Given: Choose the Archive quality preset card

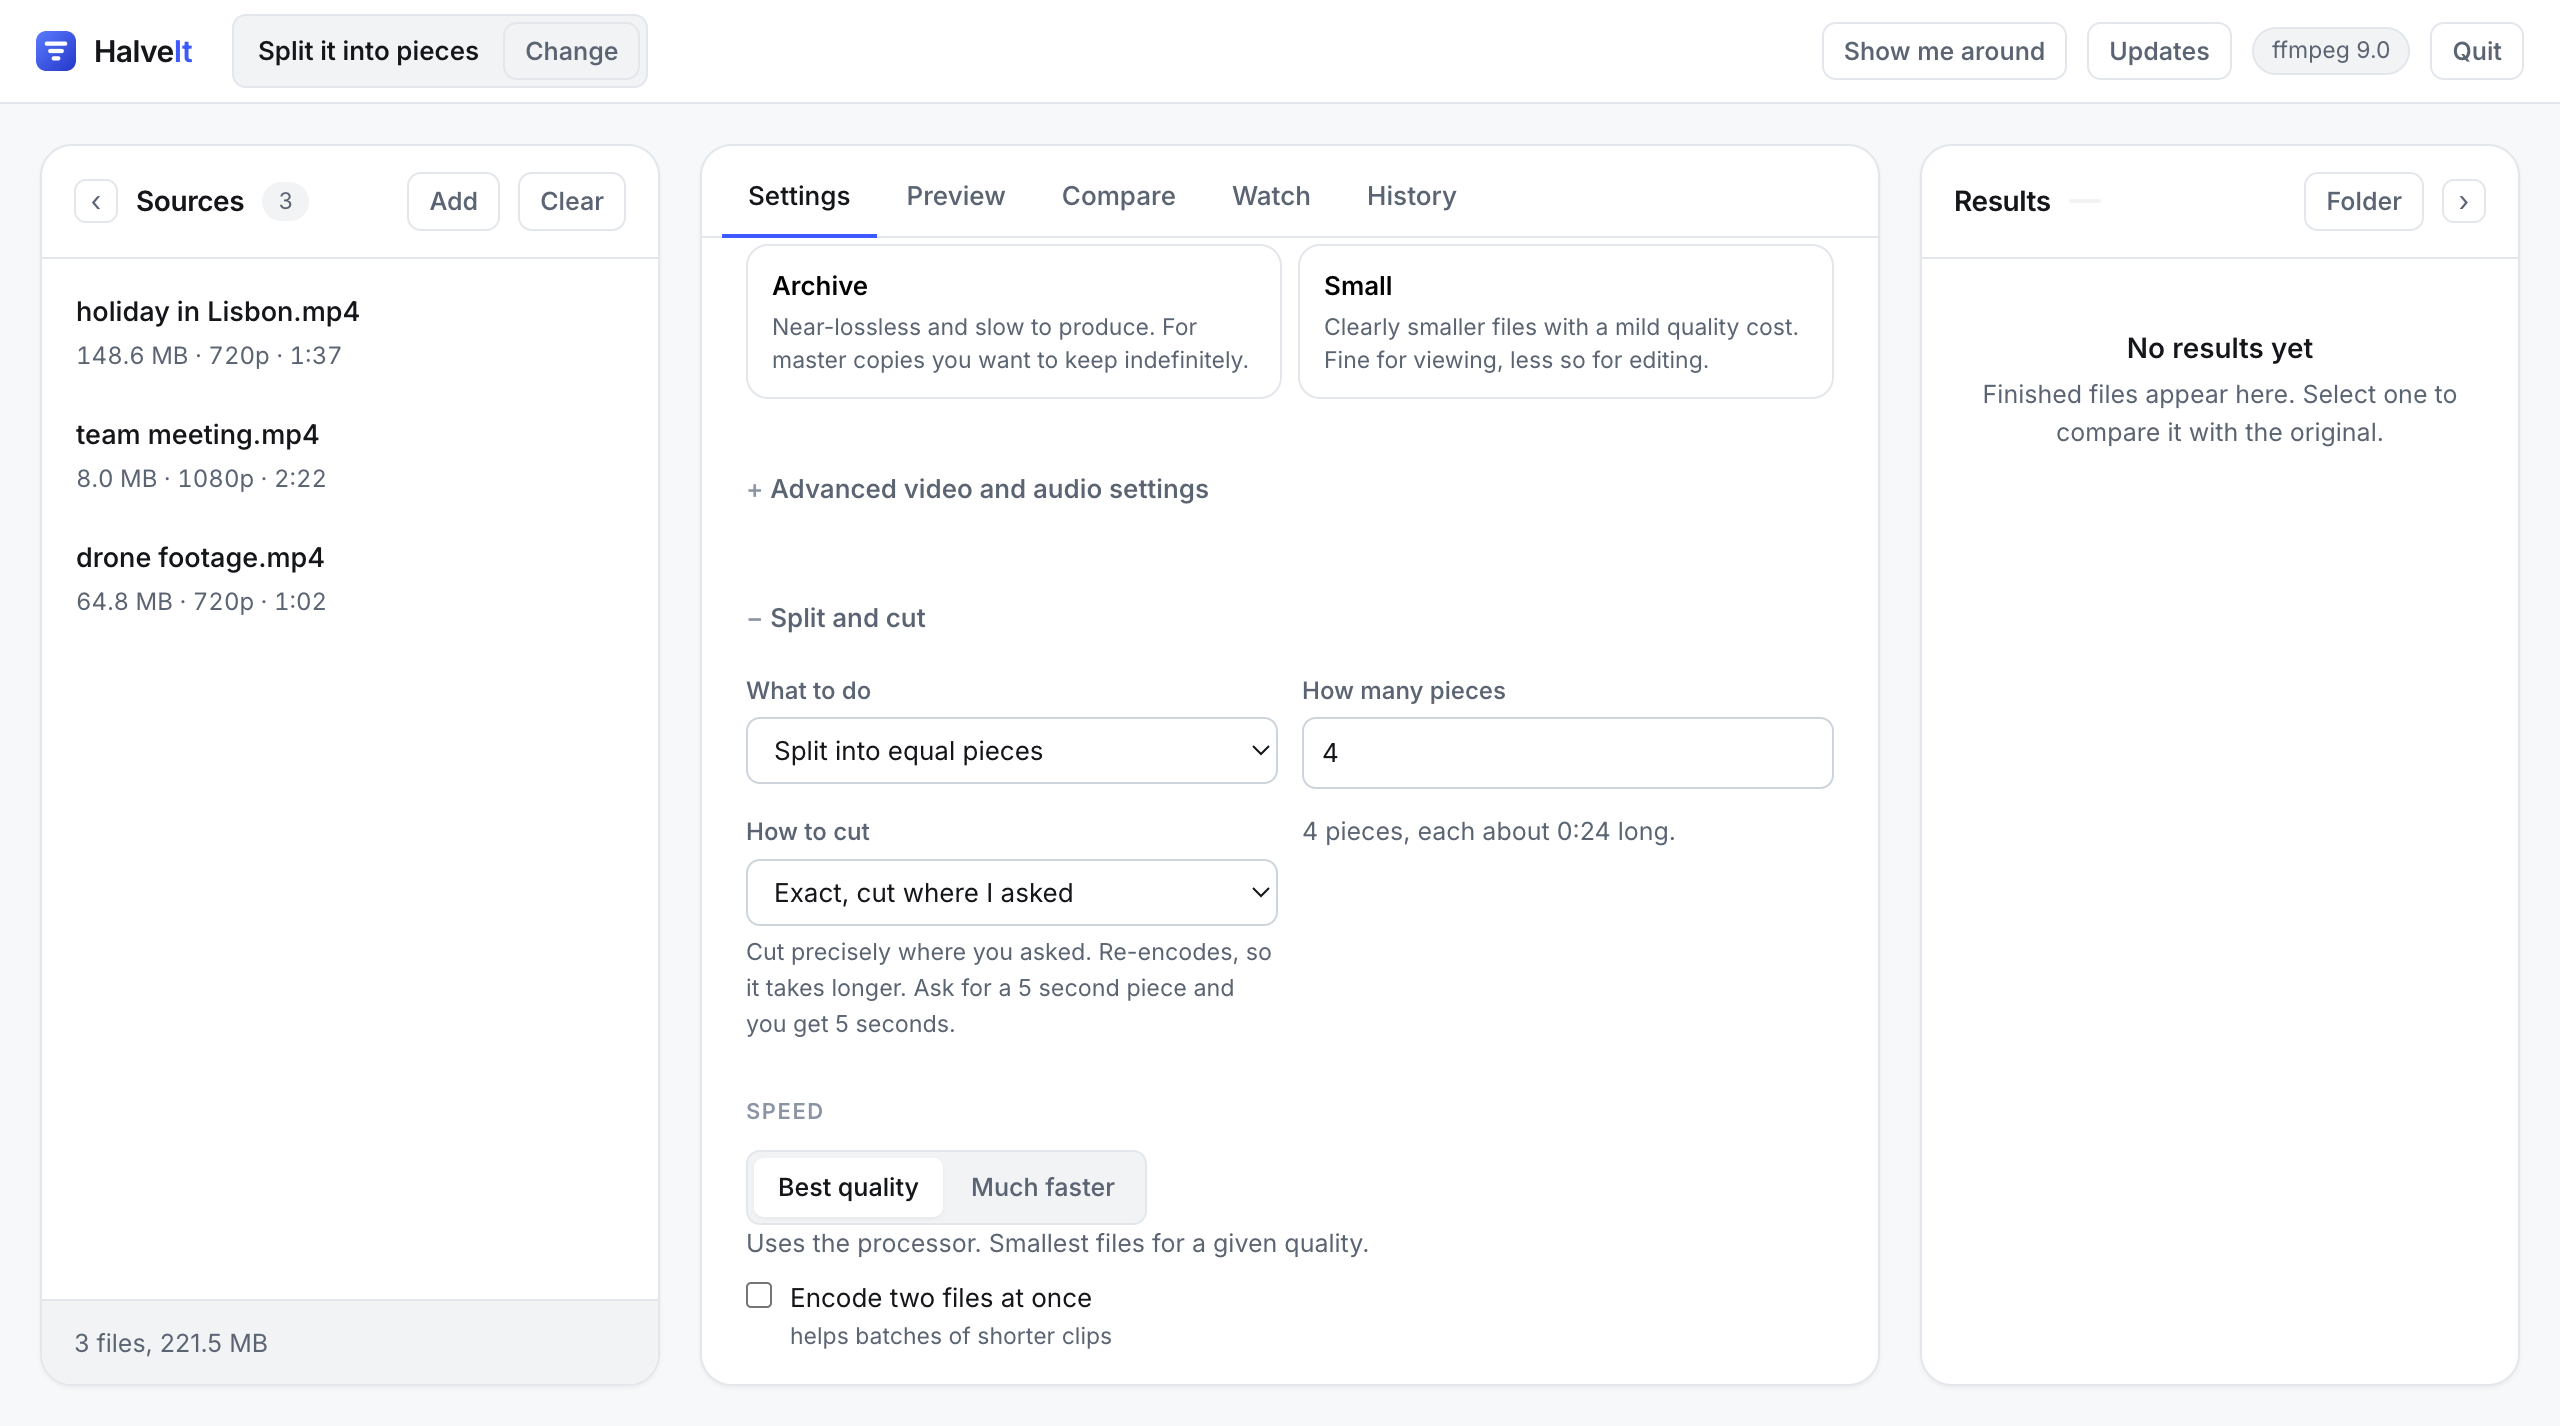Looking at the screenshot, I should tap(1013, 321).
